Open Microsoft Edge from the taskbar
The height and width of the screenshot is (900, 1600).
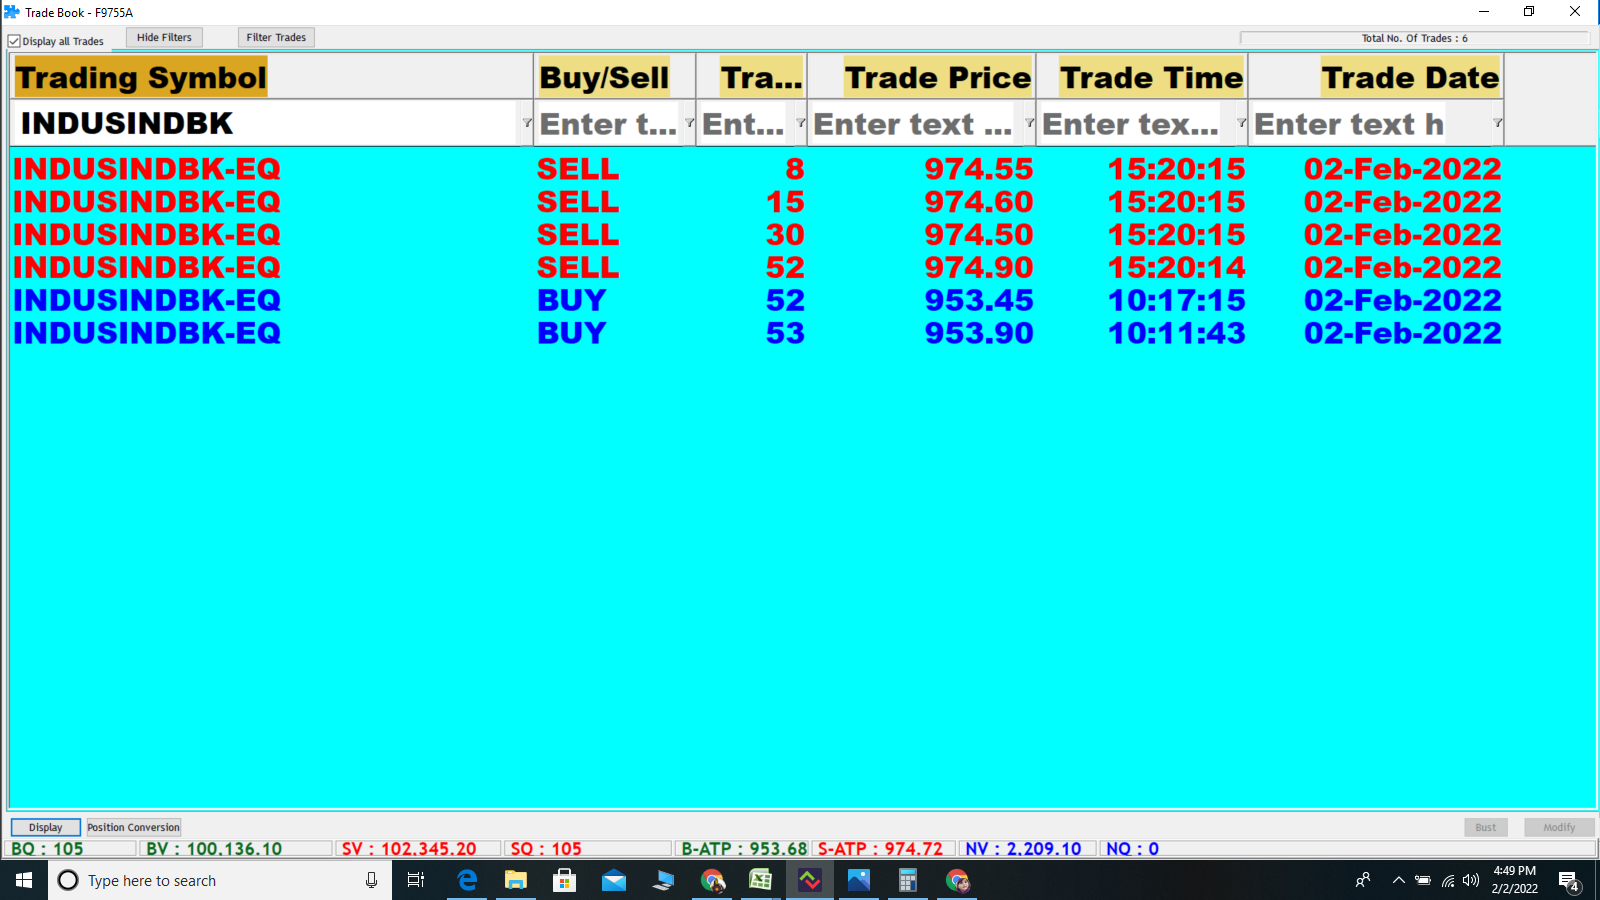coord(467,880)
